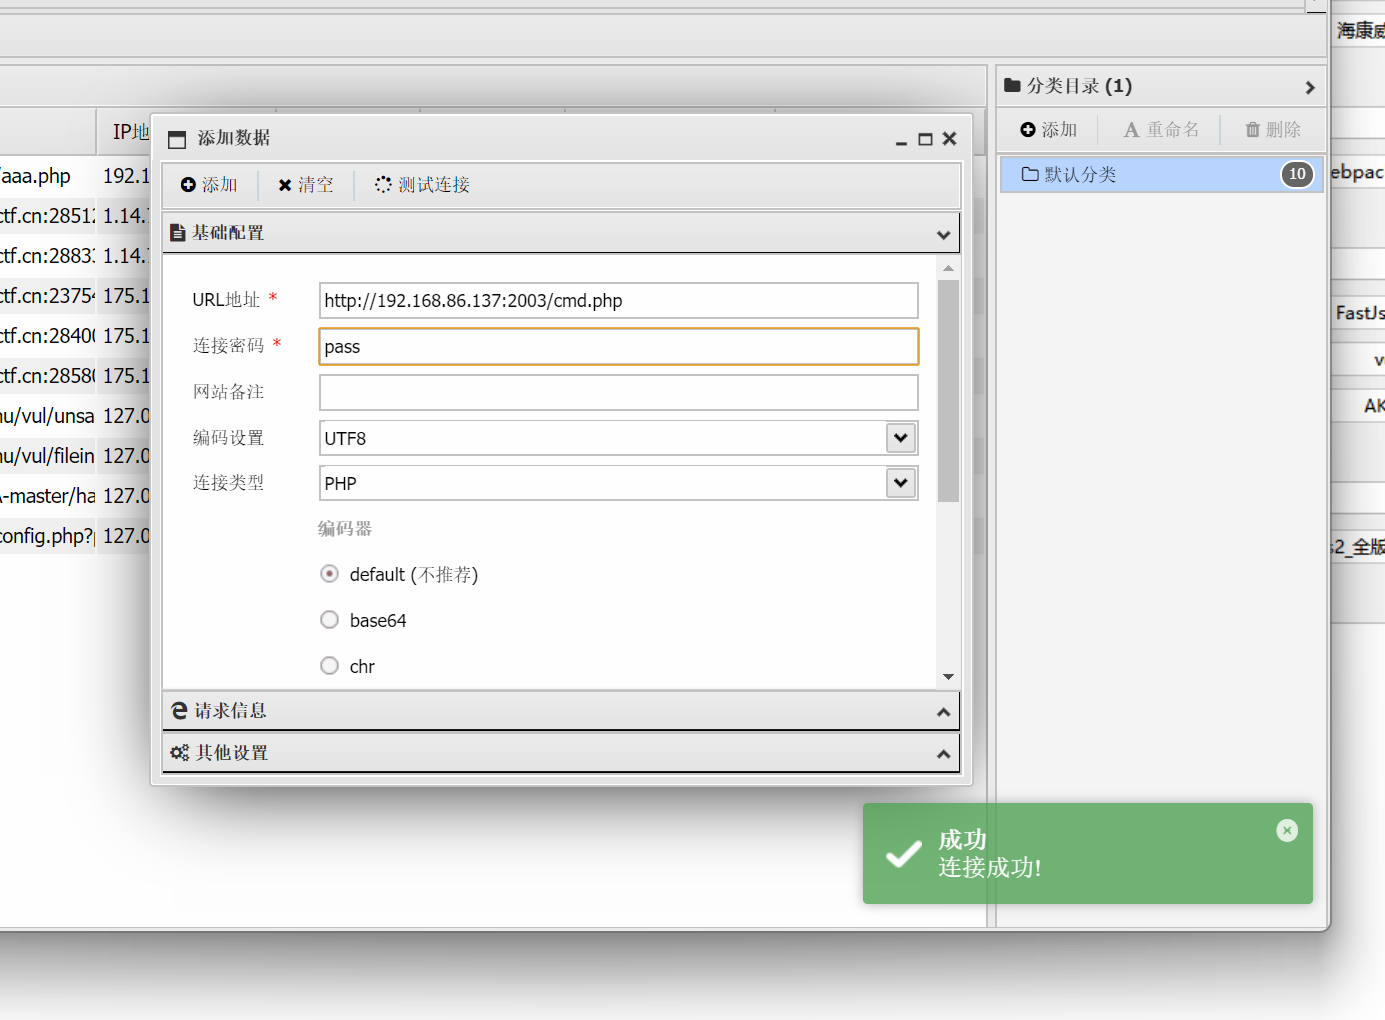This screenshot has width=1385, height=1020.
Task: Select the default (不推荐) encoder radio
Action: click(x=329, y=574)
